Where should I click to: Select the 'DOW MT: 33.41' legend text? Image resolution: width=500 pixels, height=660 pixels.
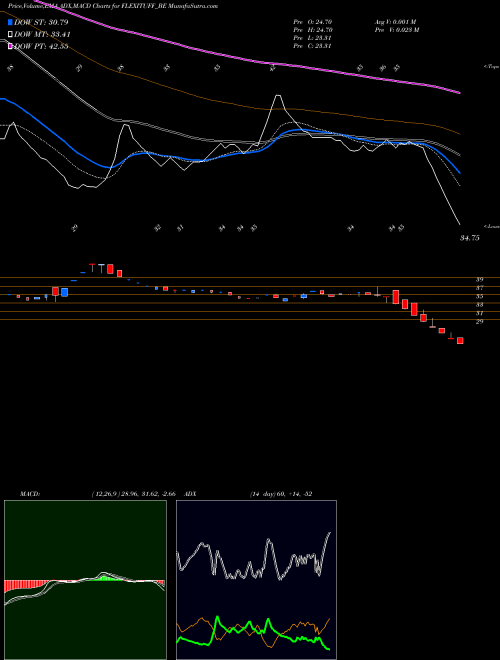point(42,35)
